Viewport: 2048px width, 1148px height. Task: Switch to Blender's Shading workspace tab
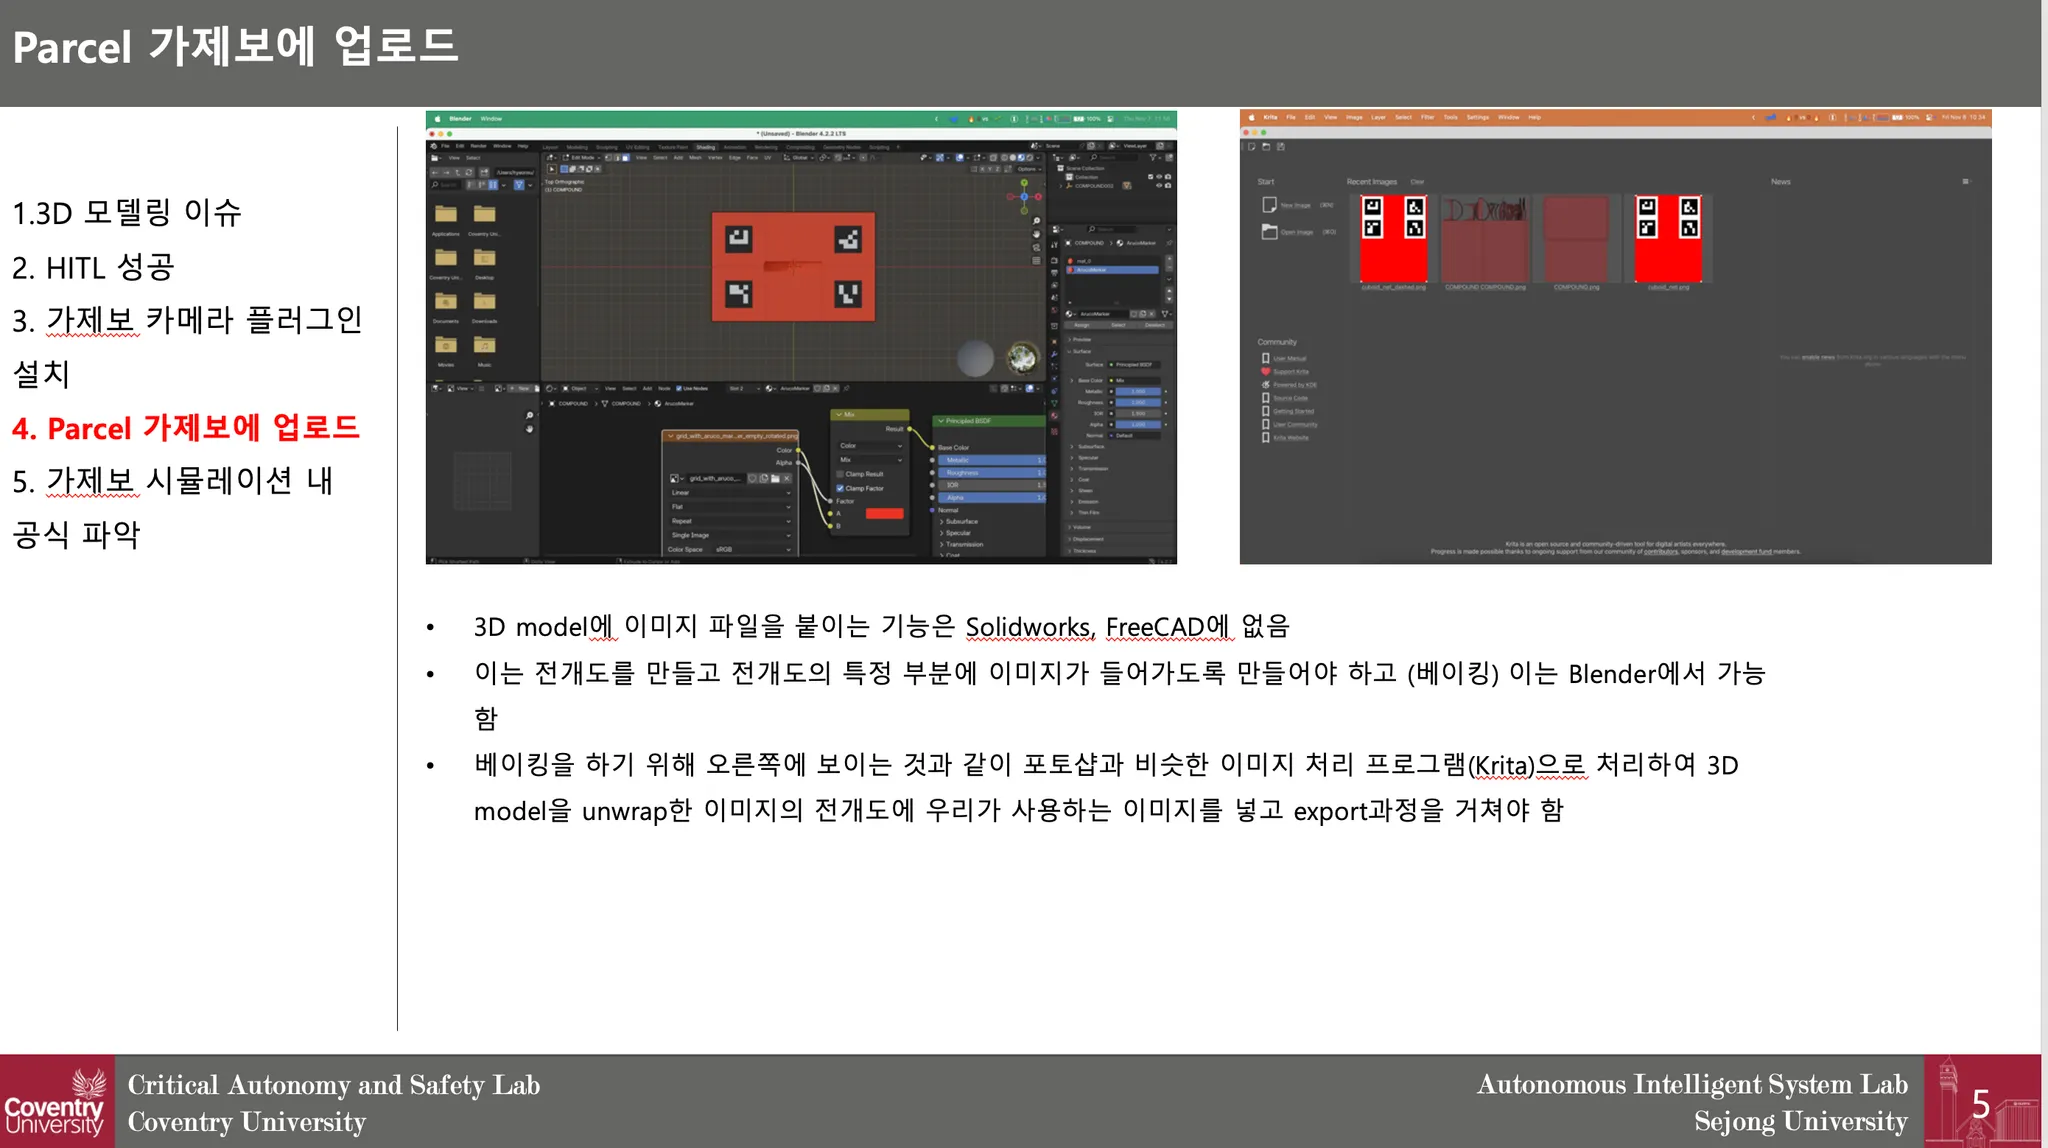click(706, 147)
